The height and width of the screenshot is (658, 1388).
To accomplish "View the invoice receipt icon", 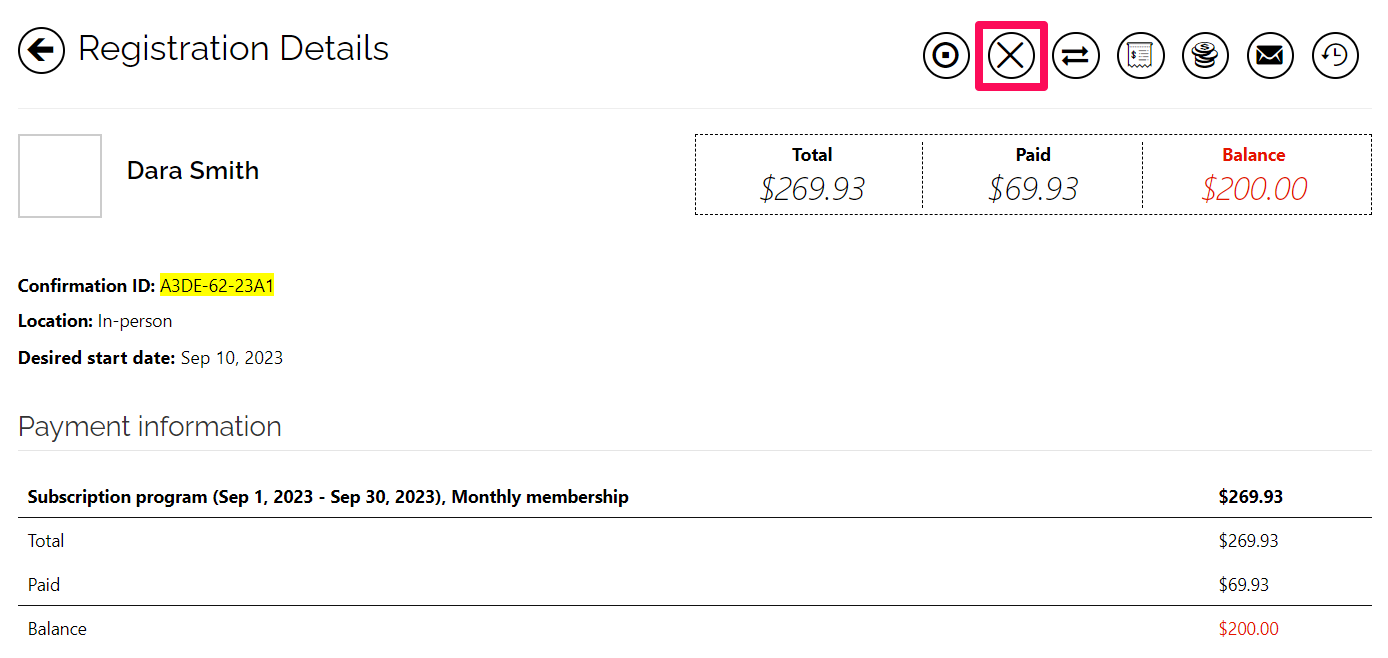I will coord(1140,56).
